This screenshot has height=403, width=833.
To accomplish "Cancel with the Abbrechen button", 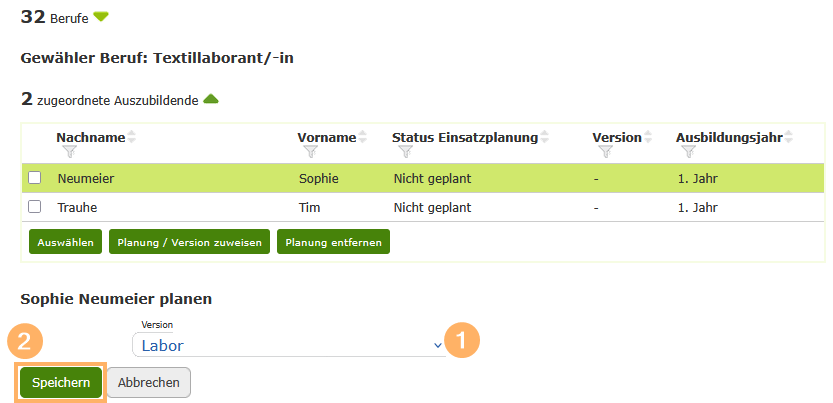I will click(148, 382).
